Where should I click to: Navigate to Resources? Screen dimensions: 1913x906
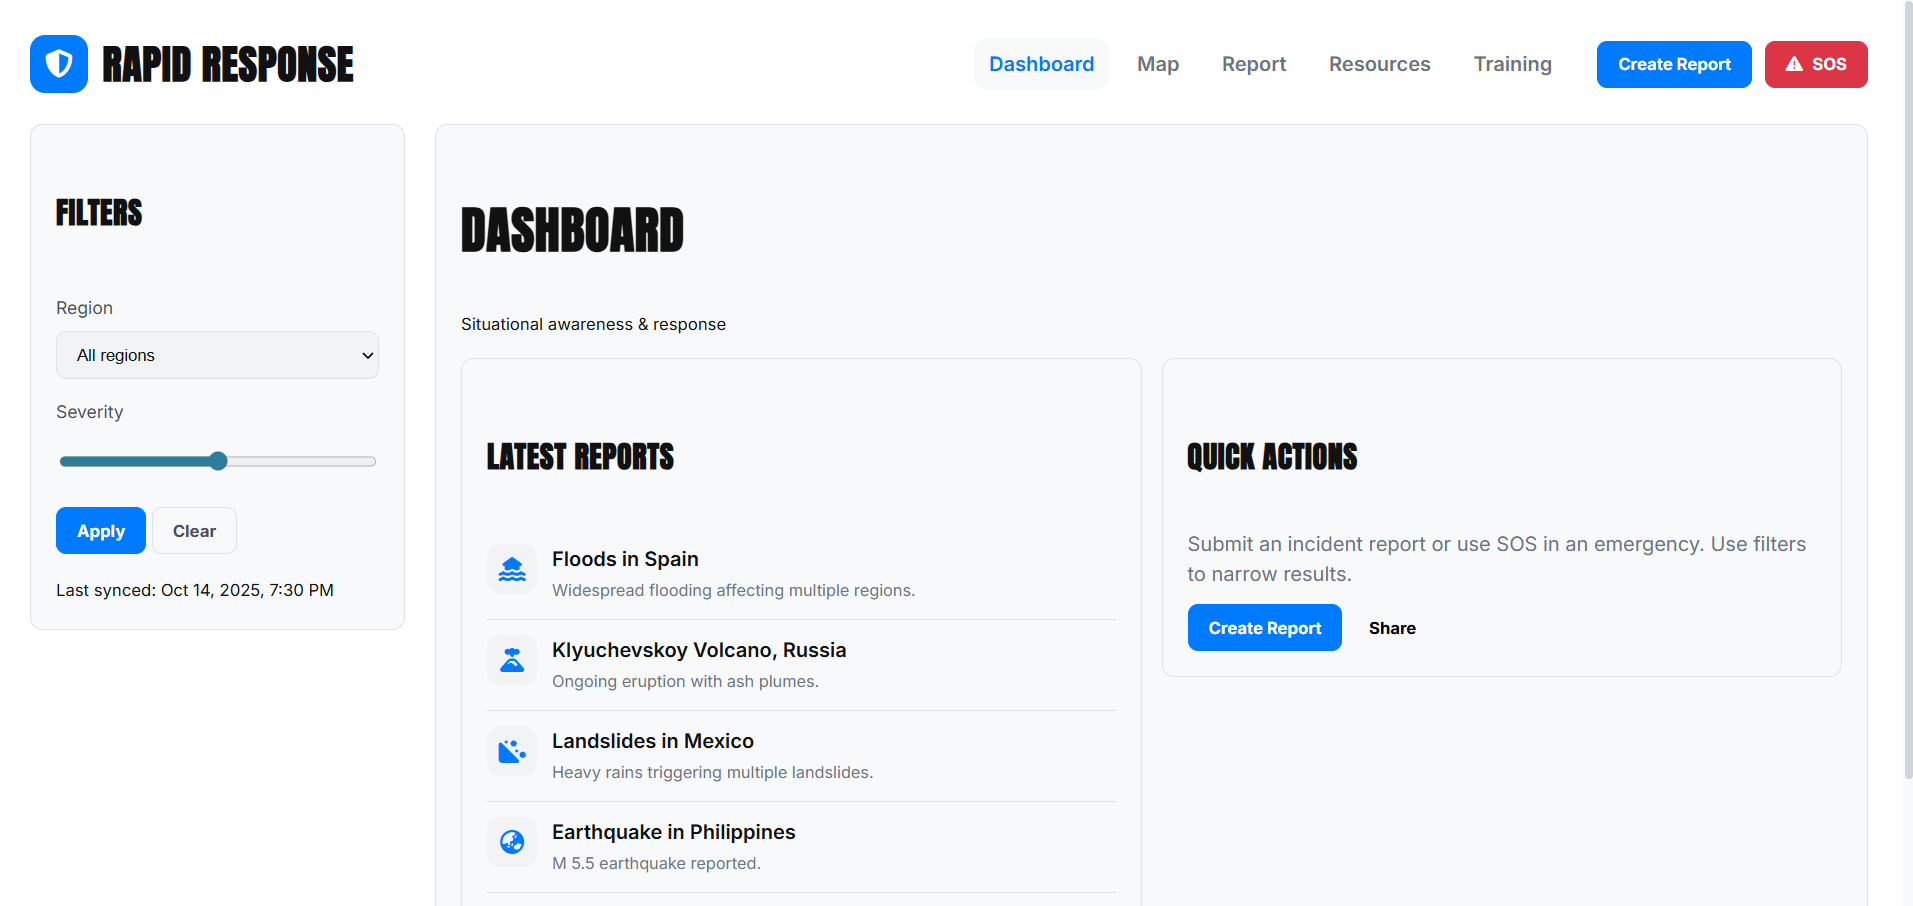coord(1379,64)
